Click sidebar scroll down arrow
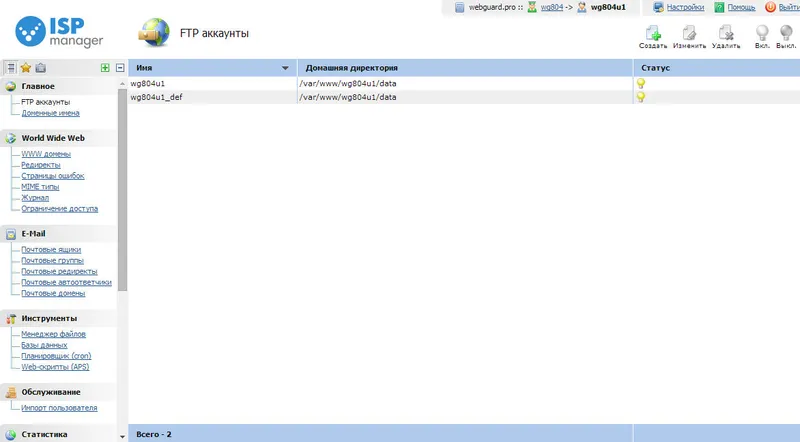 122,436
